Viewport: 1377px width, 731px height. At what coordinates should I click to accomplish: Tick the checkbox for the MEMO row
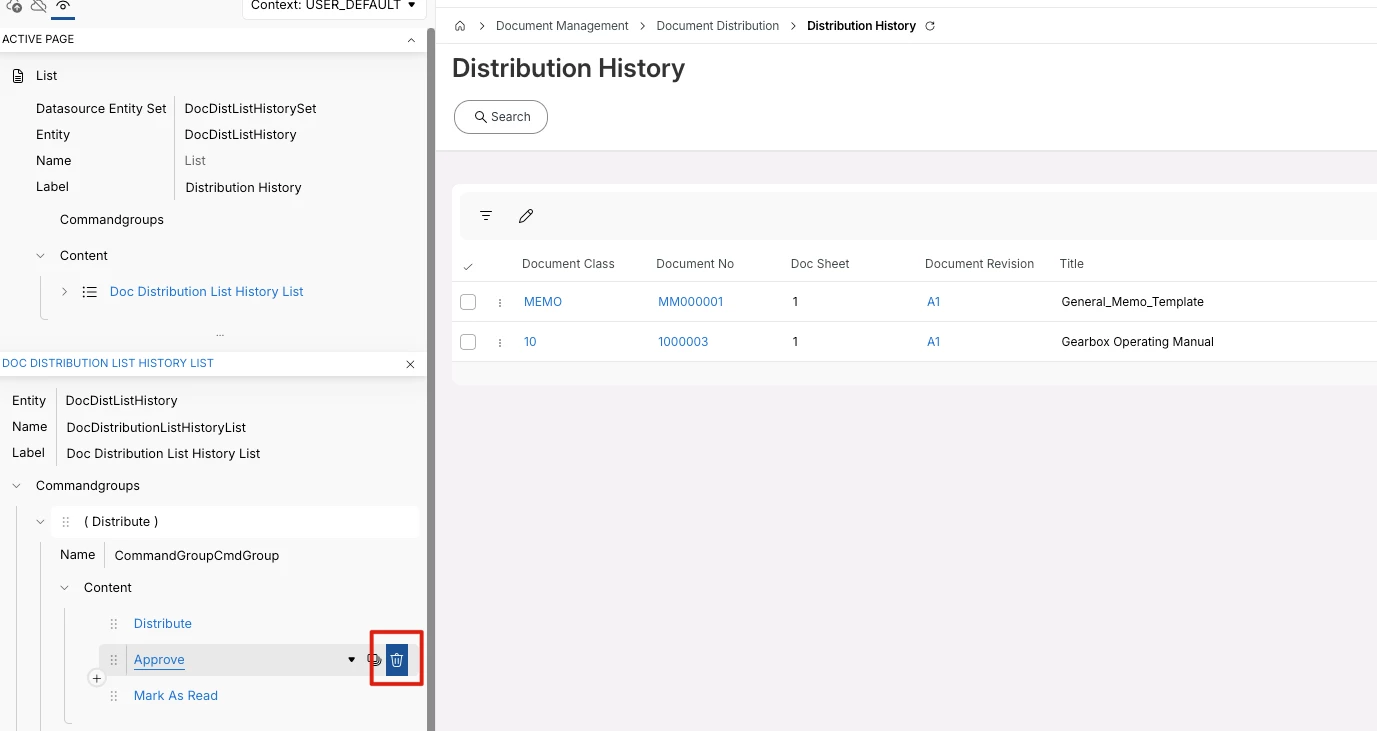[x=468, y=302]
